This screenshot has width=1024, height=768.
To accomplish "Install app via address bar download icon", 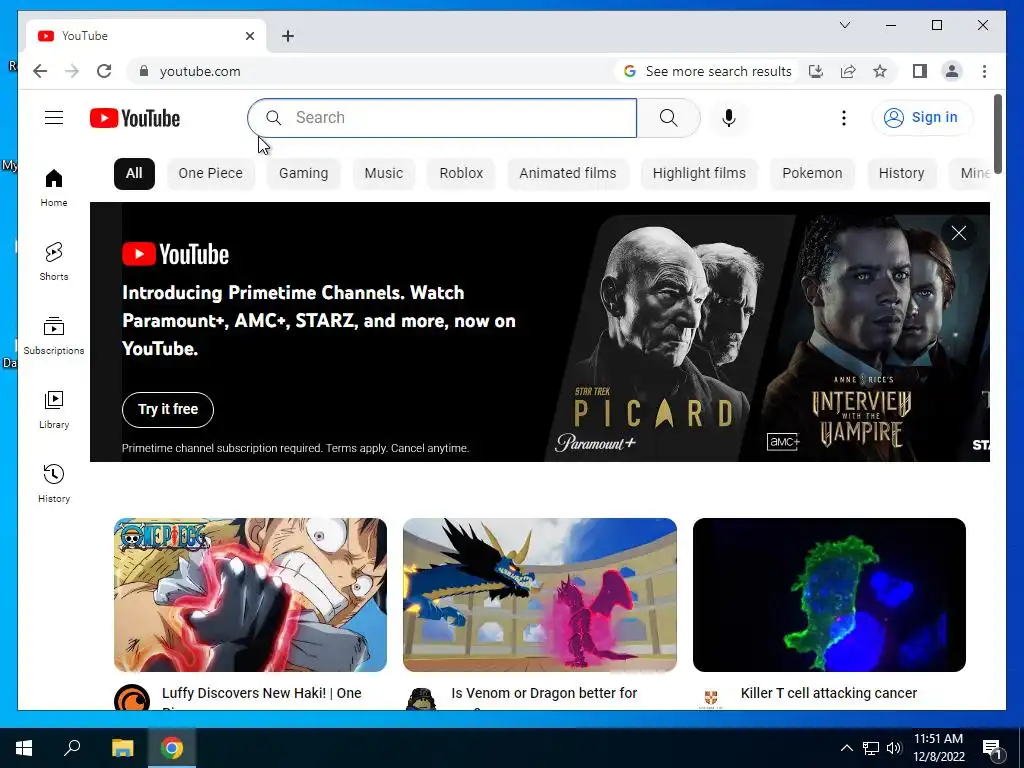I will (816, 71).
